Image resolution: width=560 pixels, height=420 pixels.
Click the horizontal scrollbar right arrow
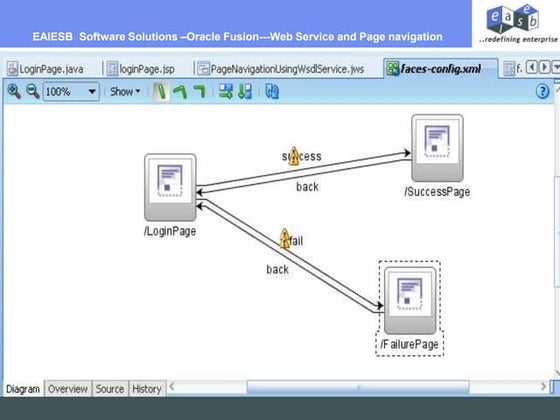(543, 386)
